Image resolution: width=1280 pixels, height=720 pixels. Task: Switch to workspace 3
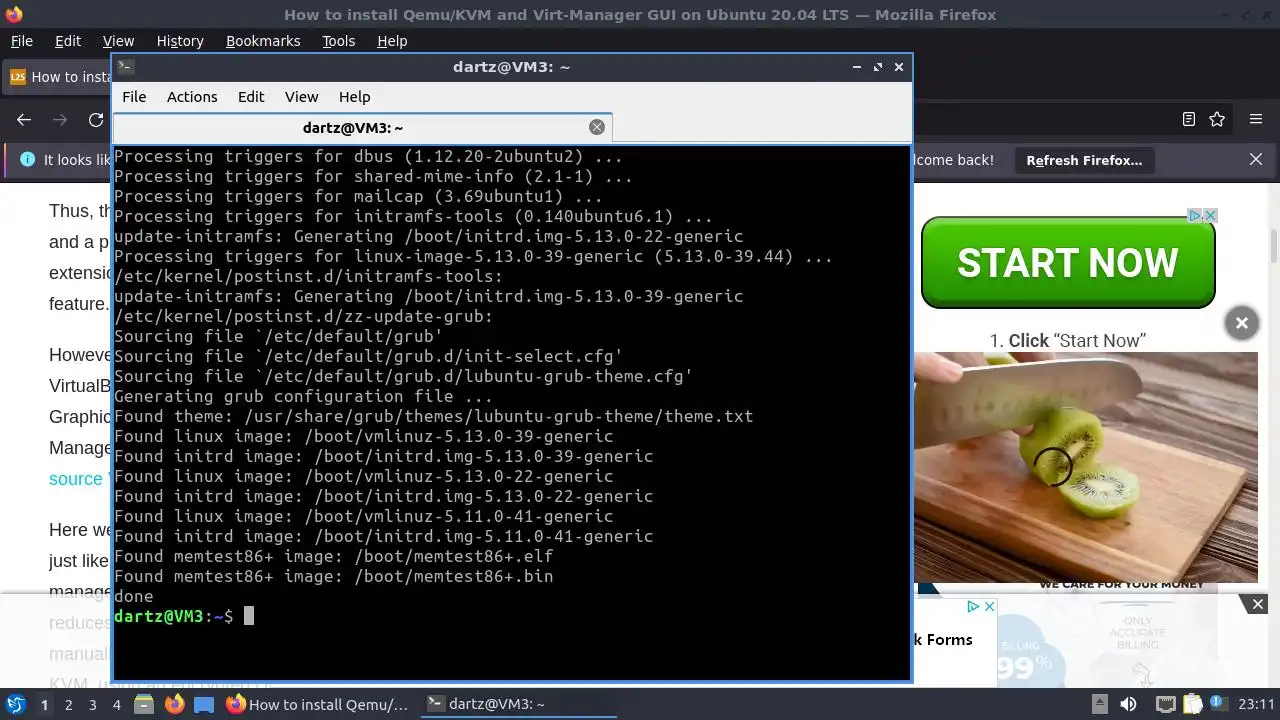tap(92, 705)
